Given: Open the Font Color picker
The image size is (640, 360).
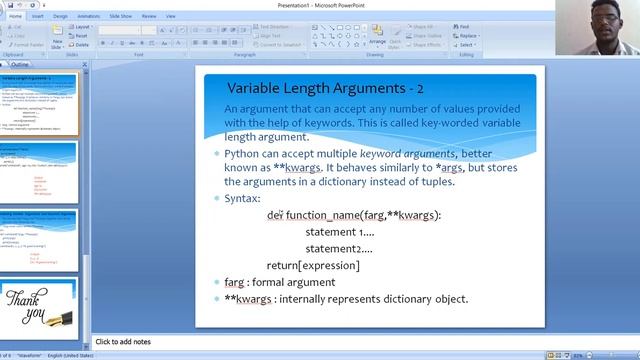Looking at the screenshot, I should click(179, 43).
